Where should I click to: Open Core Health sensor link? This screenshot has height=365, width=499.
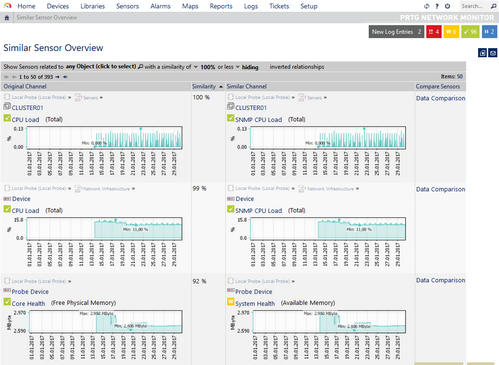pos(28,304)
